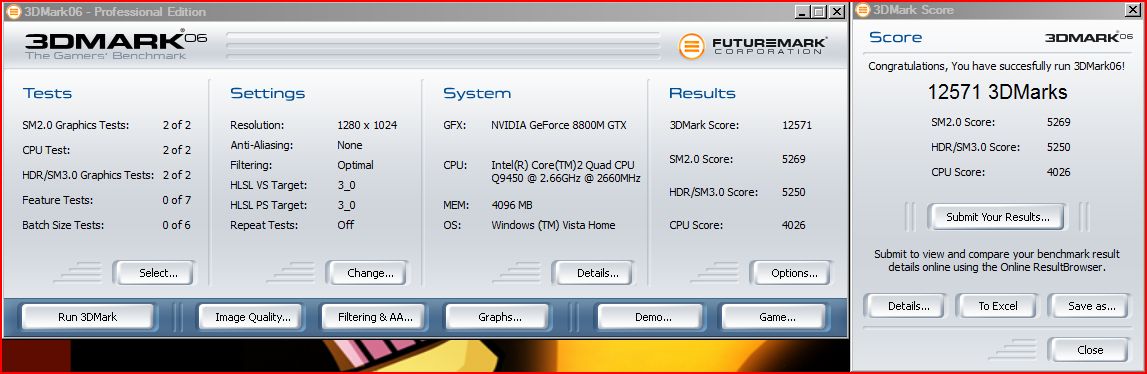
Task: Open the Filtering & AA... tool
Action: click(375, 317)
